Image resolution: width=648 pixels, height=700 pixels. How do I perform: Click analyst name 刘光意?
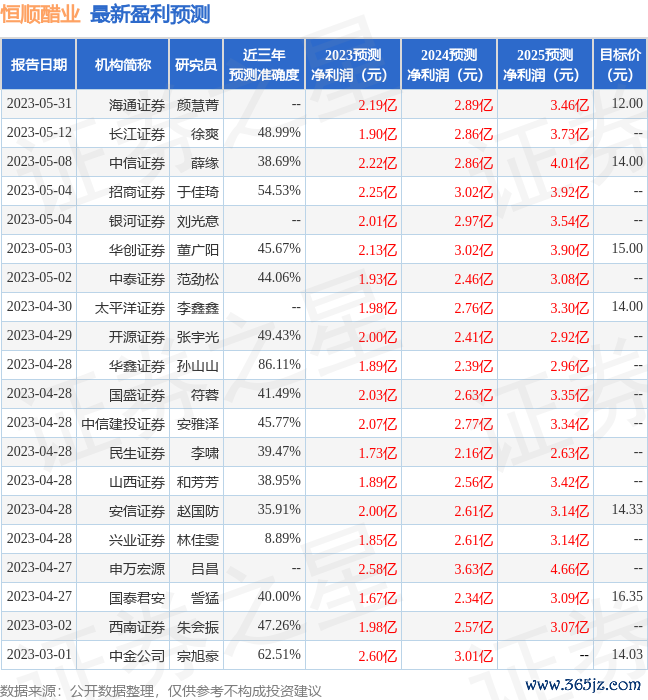[x=198, y=221]
